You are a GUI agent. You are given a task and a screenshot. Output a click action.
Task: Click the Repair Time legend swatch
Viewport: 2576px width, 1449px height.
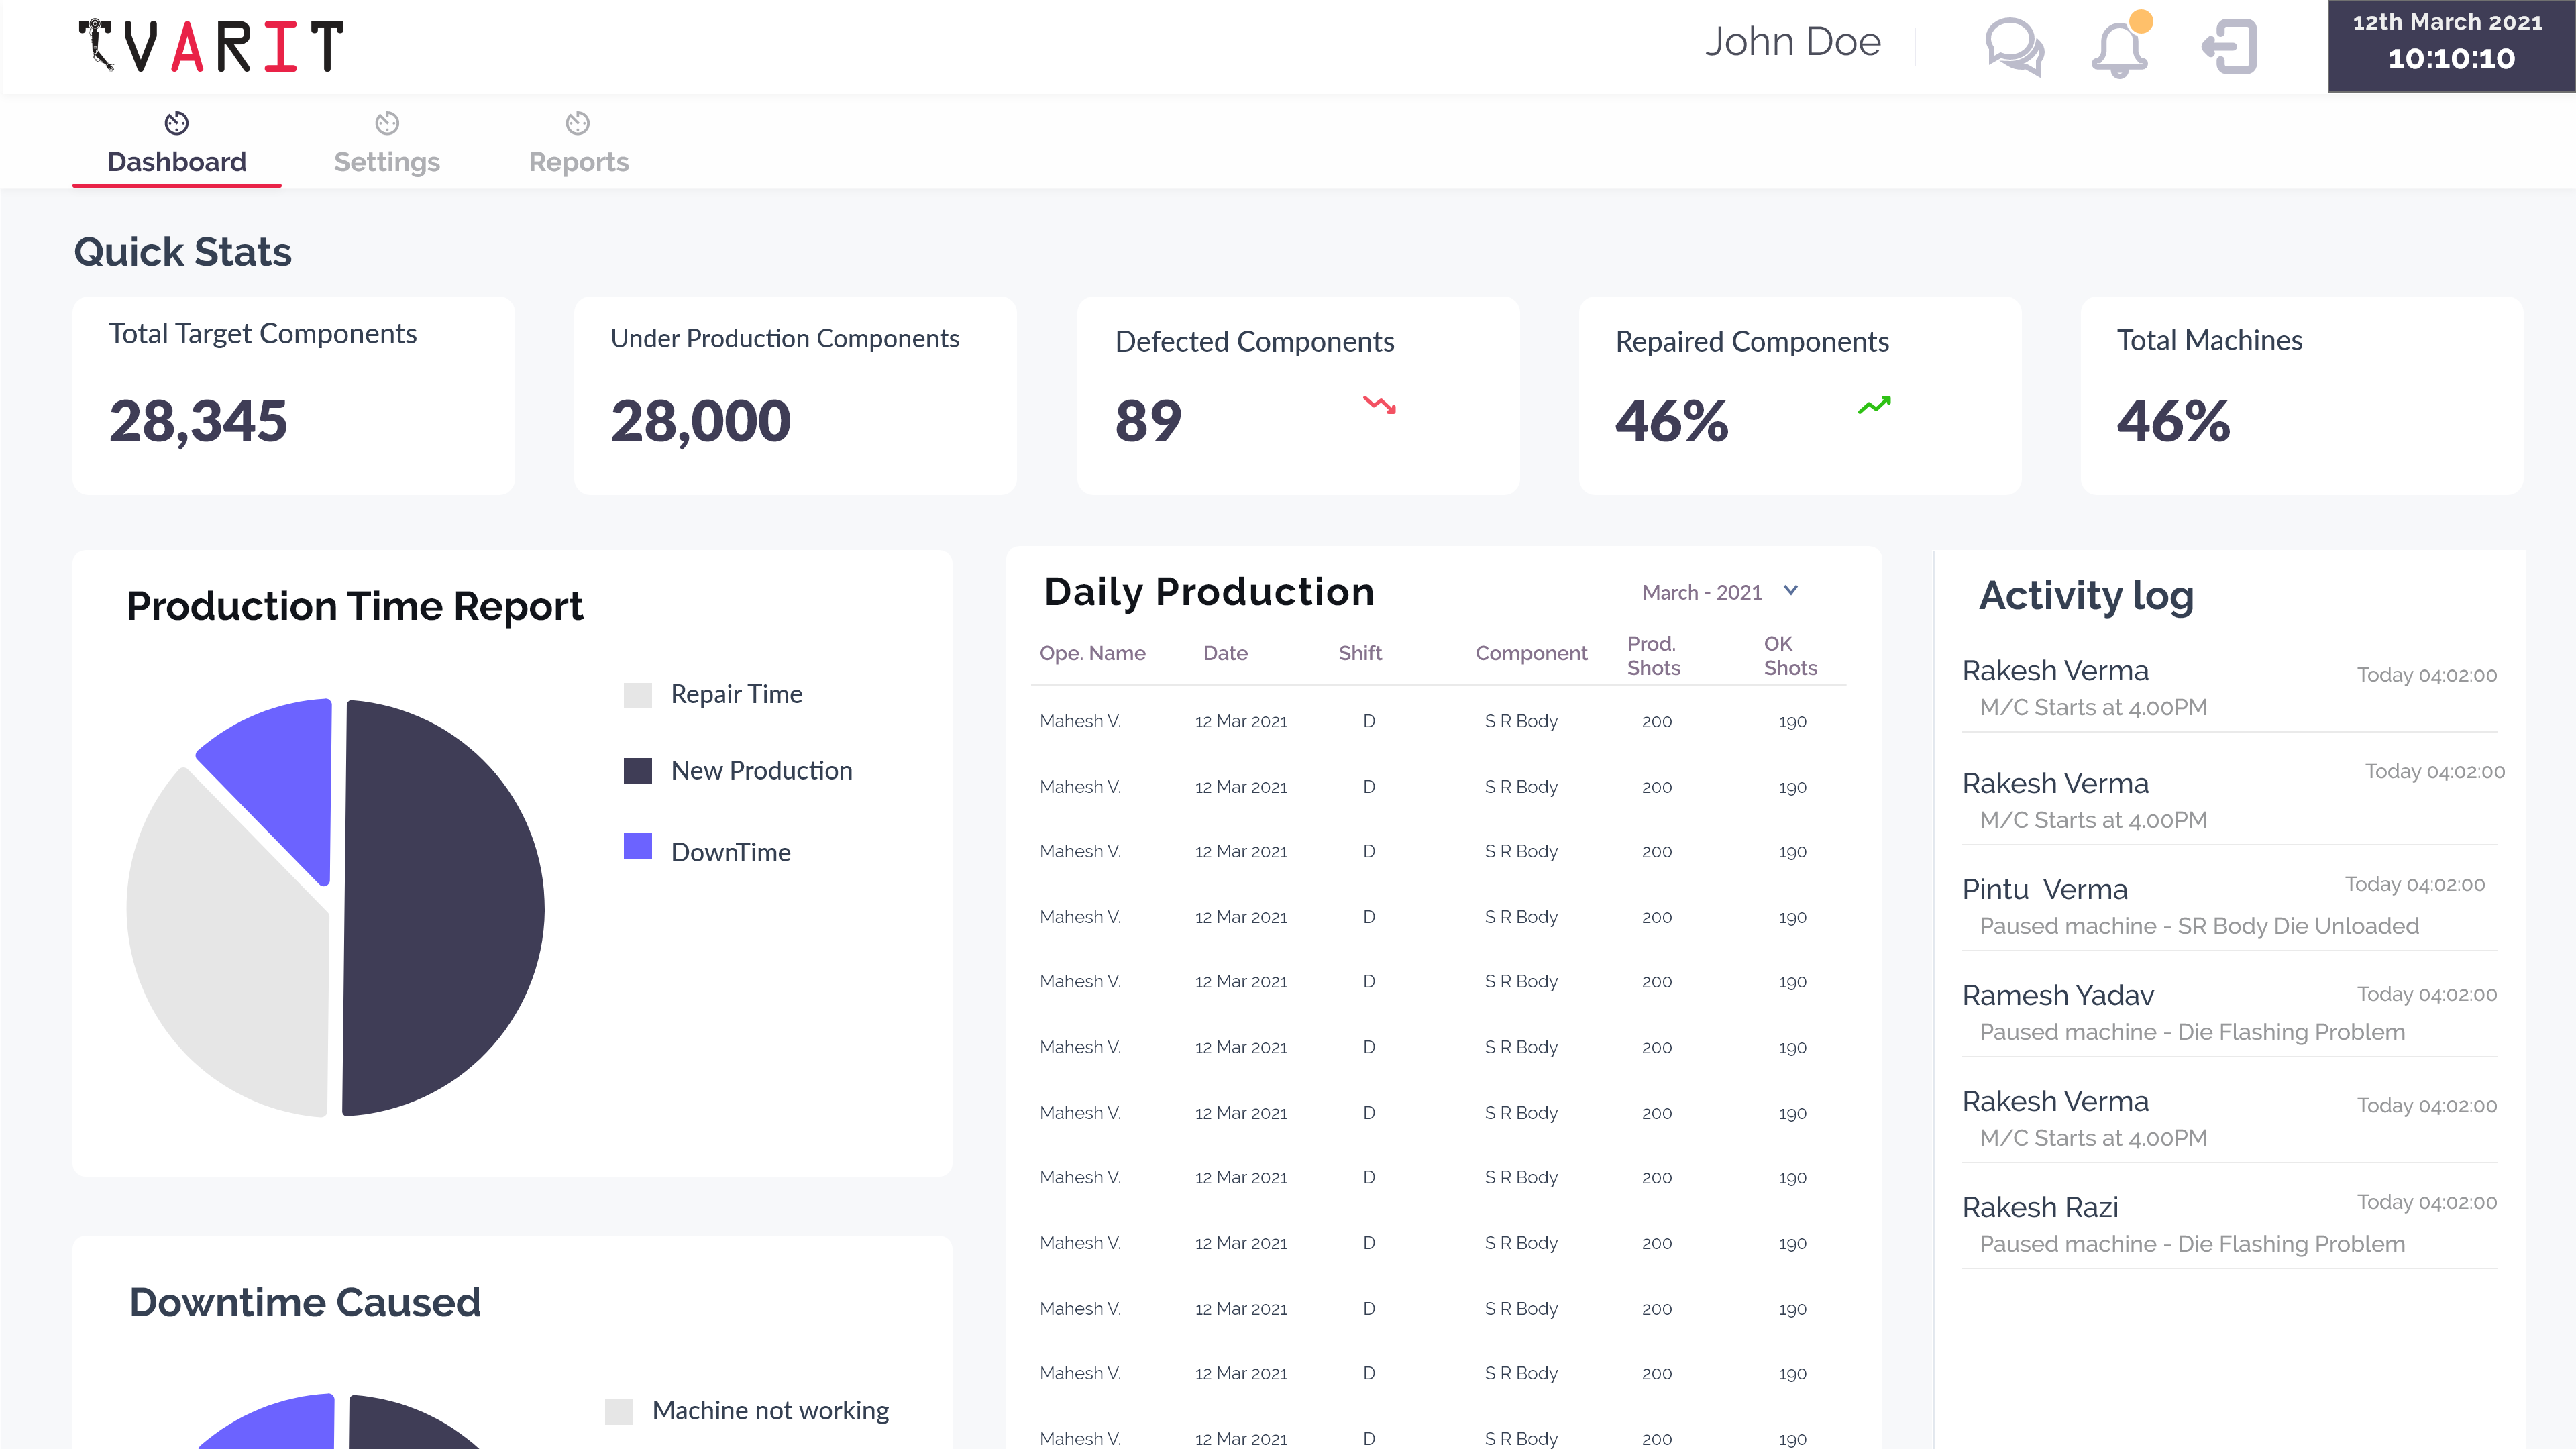click(x=638, y=695)
